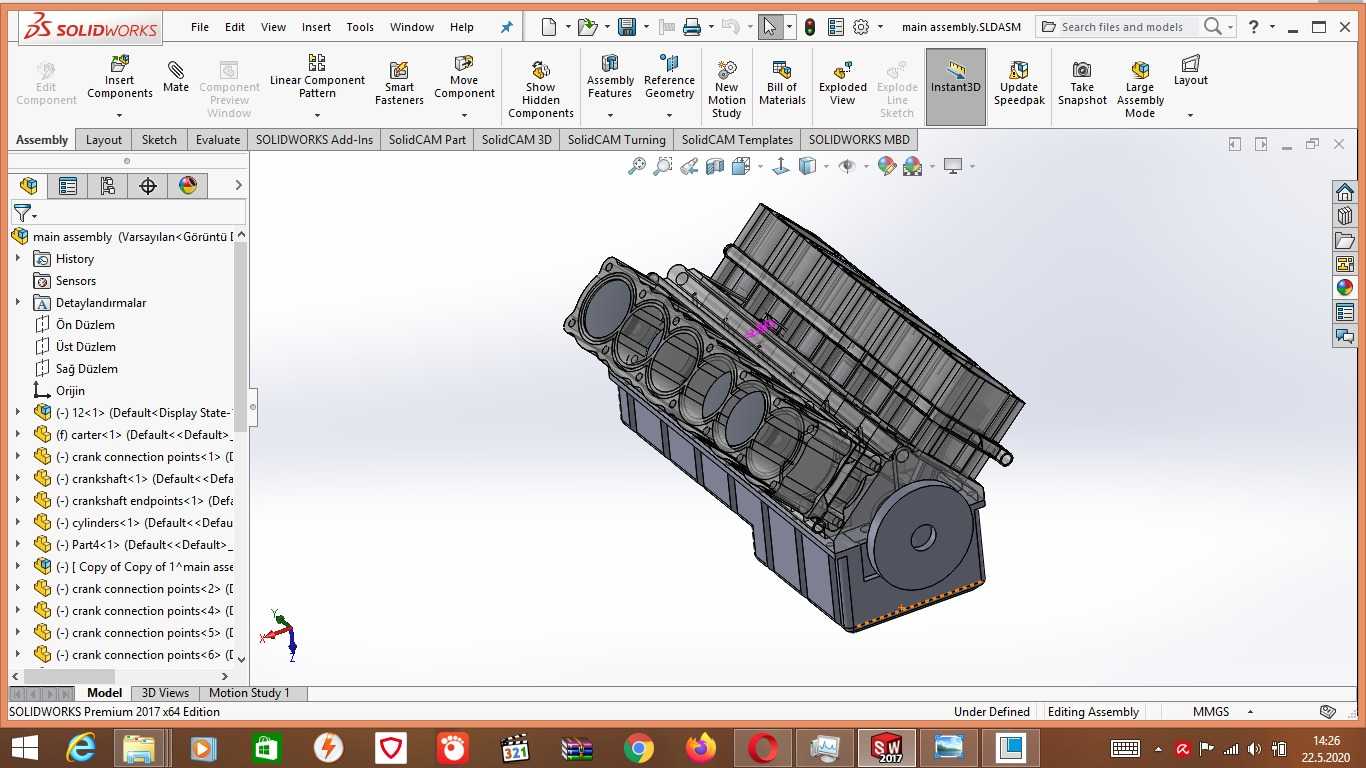Viewport: 1366px width, 768px height.
Task: Click the Search files and models field
Action: pos(1122,27)
